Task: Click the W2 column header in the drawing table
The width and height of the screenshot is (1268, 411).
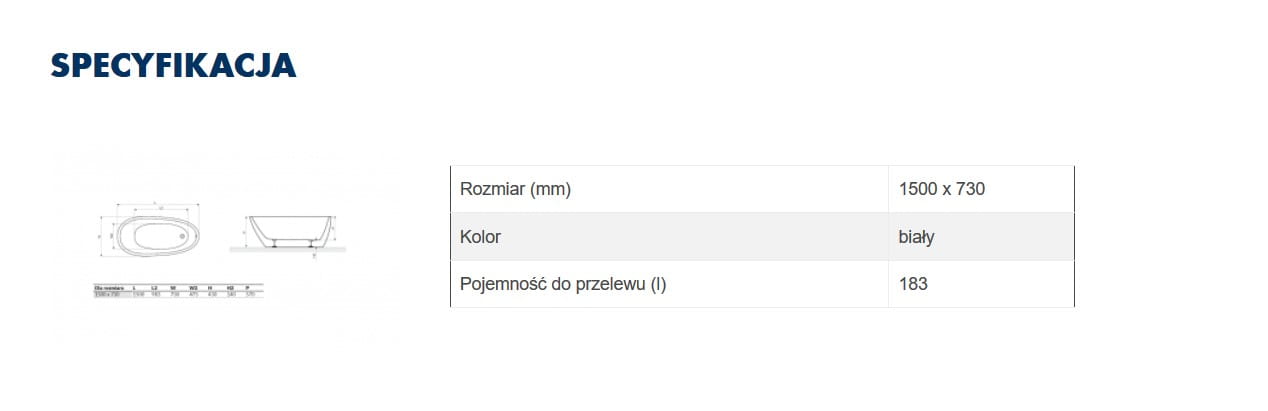Action: pyautogui.click(x=193, y=287)
